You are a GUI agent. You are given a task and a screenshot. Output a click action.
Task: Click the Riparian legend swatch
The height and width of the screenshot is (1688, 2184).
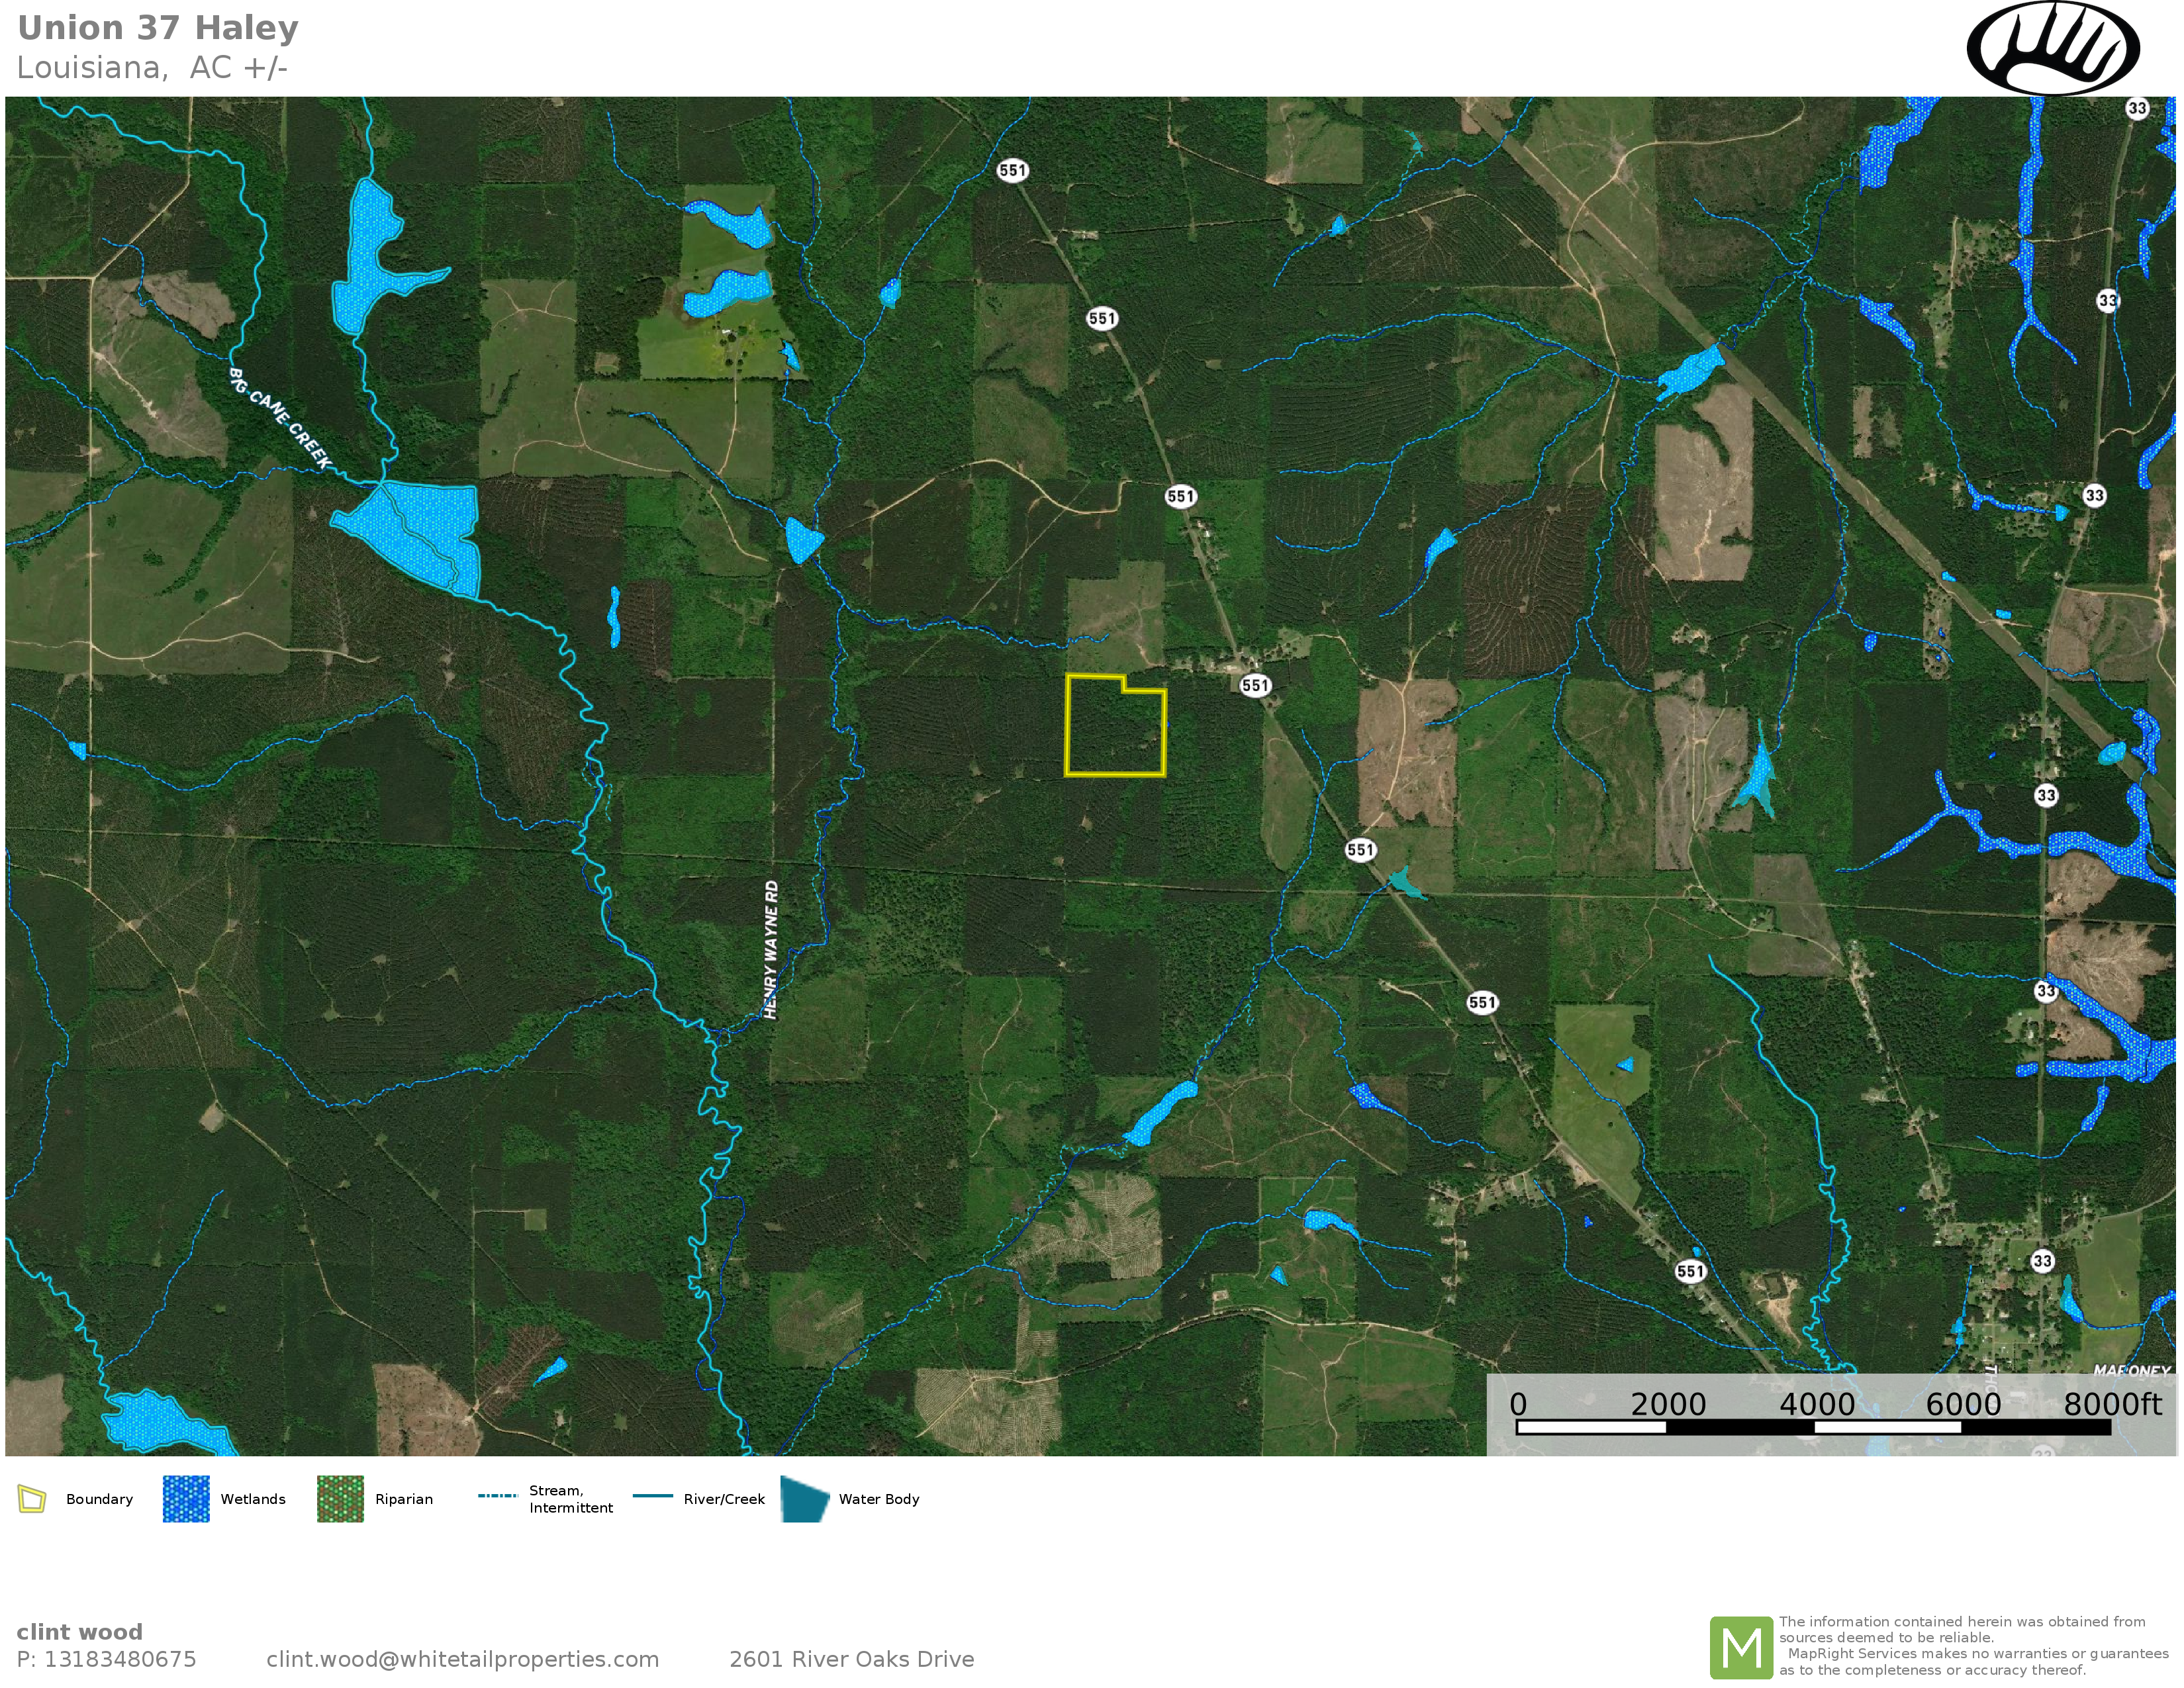(x=340, y=1499)
